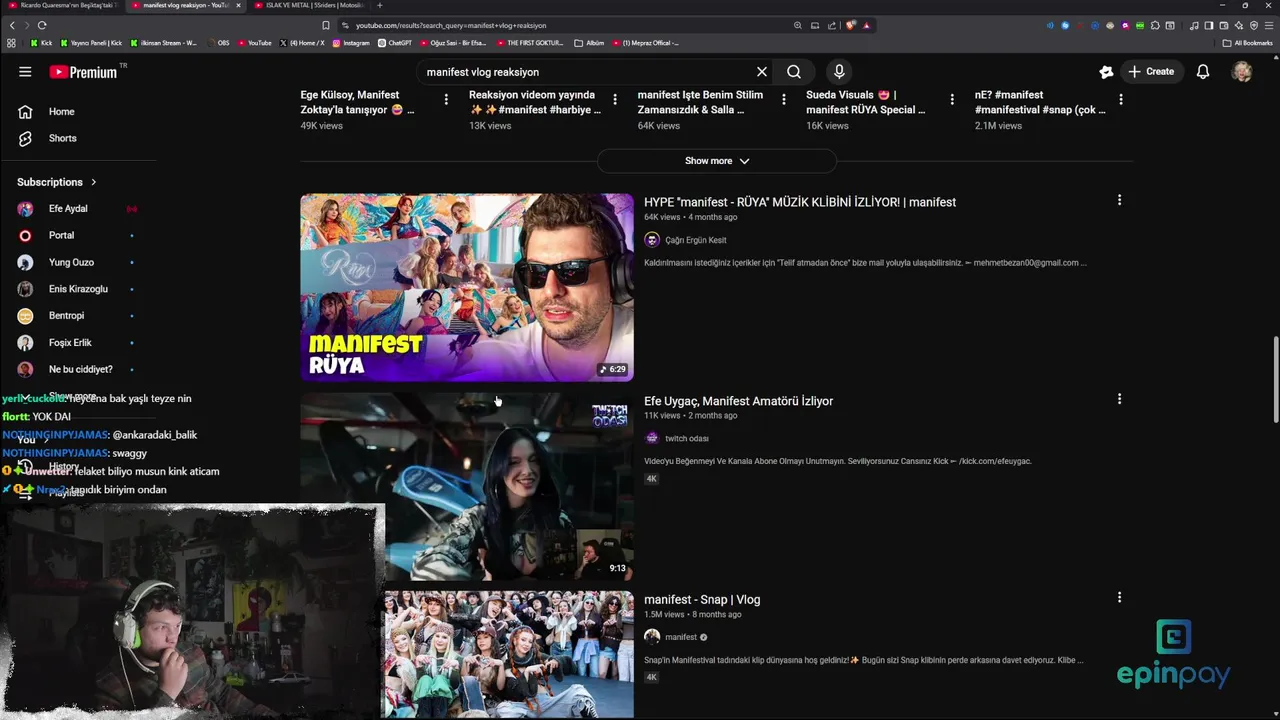Open the account avatar menu

coord(1242,72)
